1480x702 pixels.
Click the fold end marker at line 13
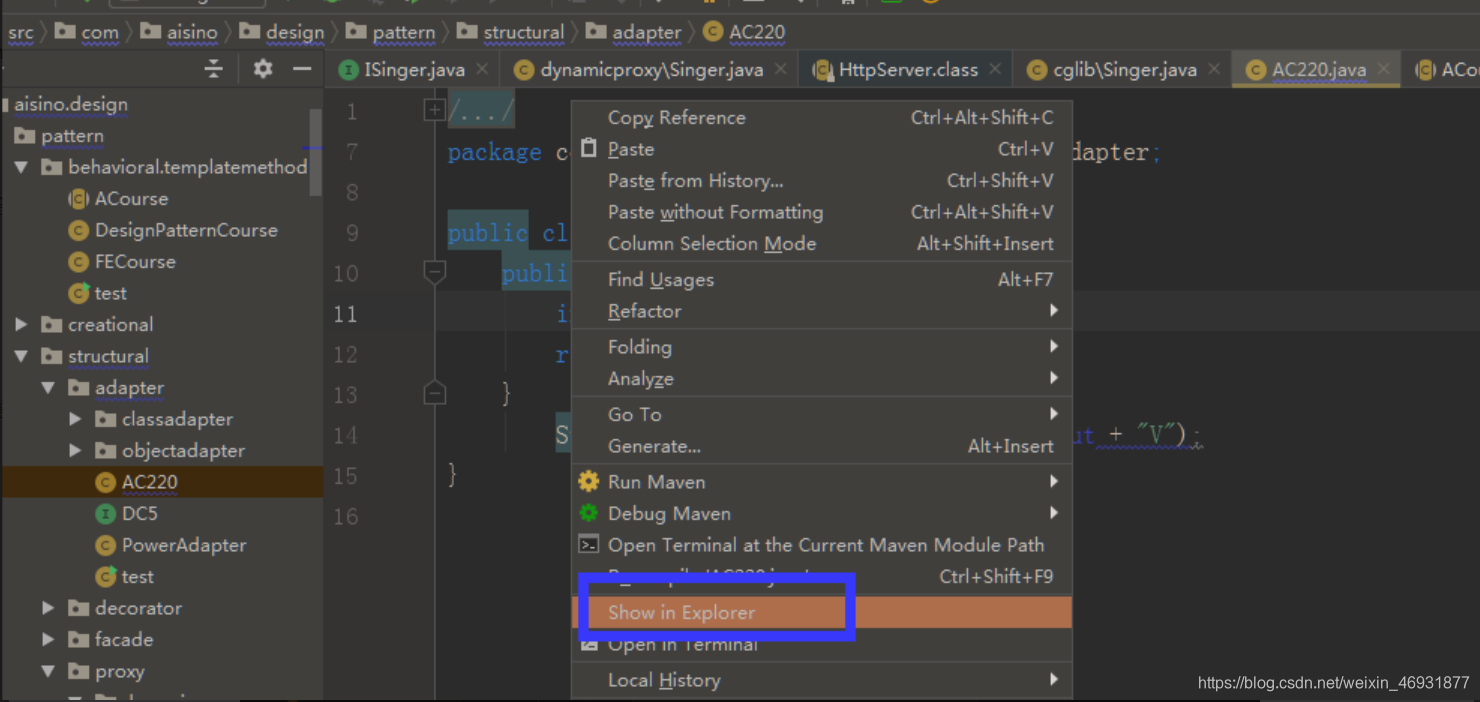[x=434, y=393]
